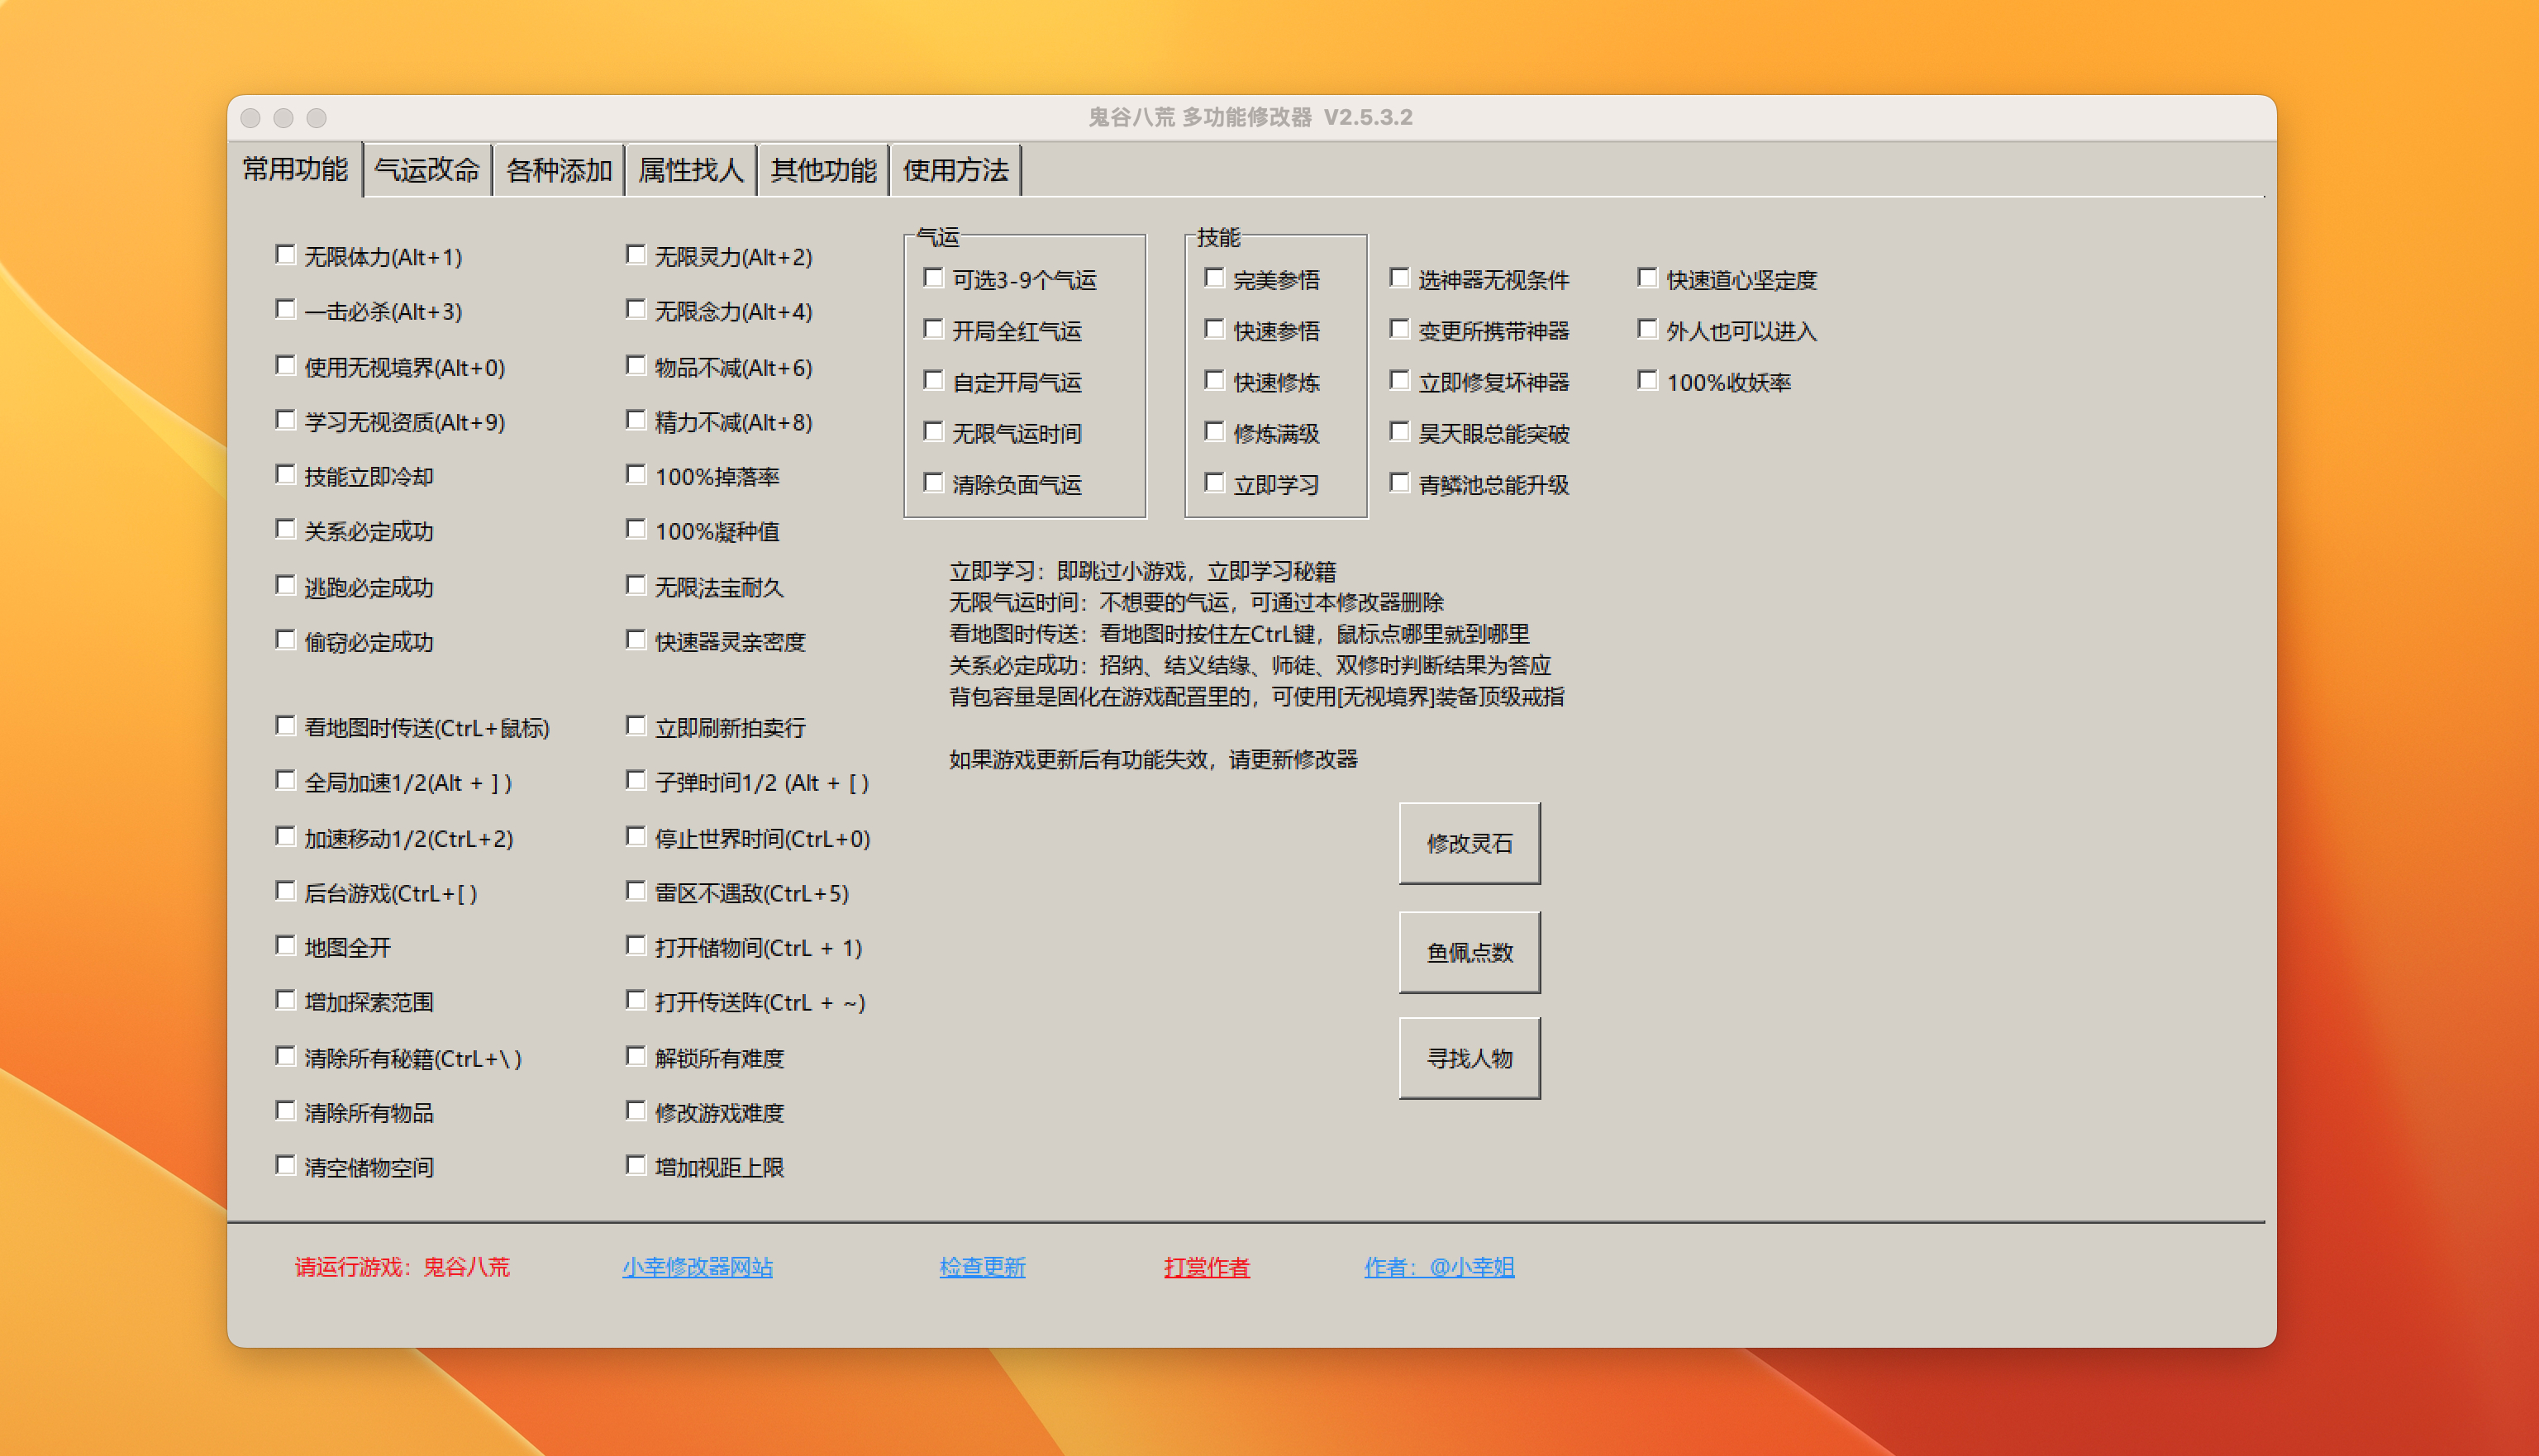Click the 寻找人物 button
The image size is (2539, 1456).
pyautogui.click(x=1469, y=1058)
